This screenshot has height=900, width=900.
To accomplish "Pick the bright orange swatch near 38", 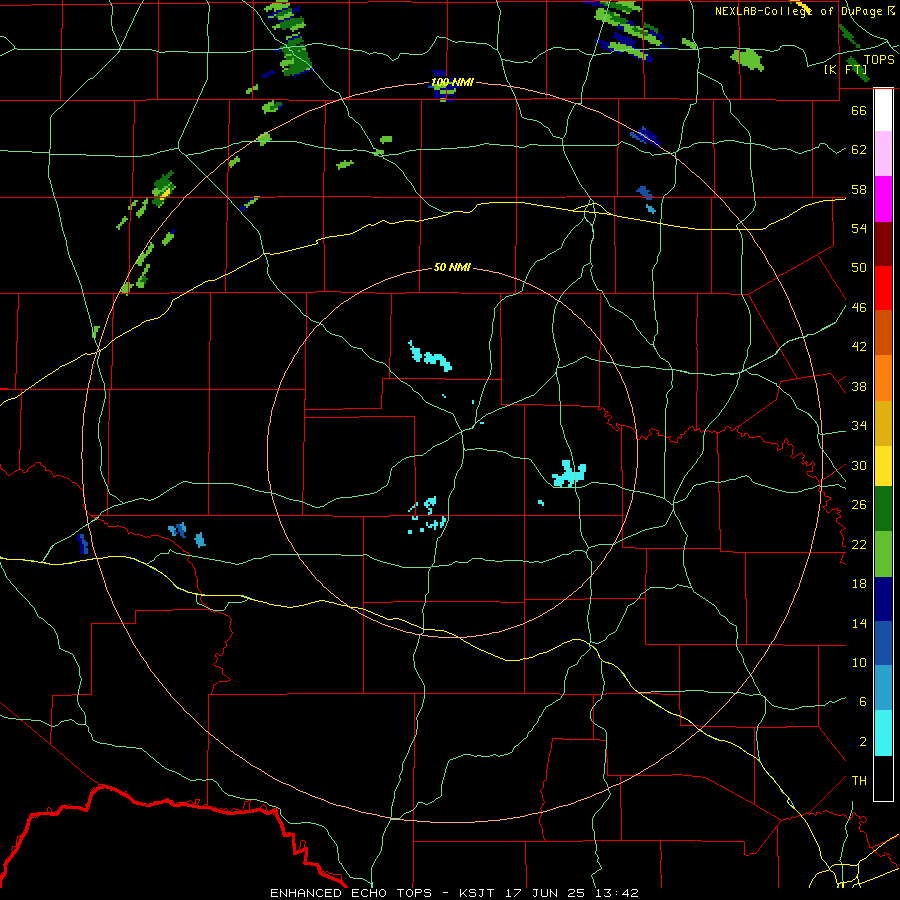I will coord(883,378).
